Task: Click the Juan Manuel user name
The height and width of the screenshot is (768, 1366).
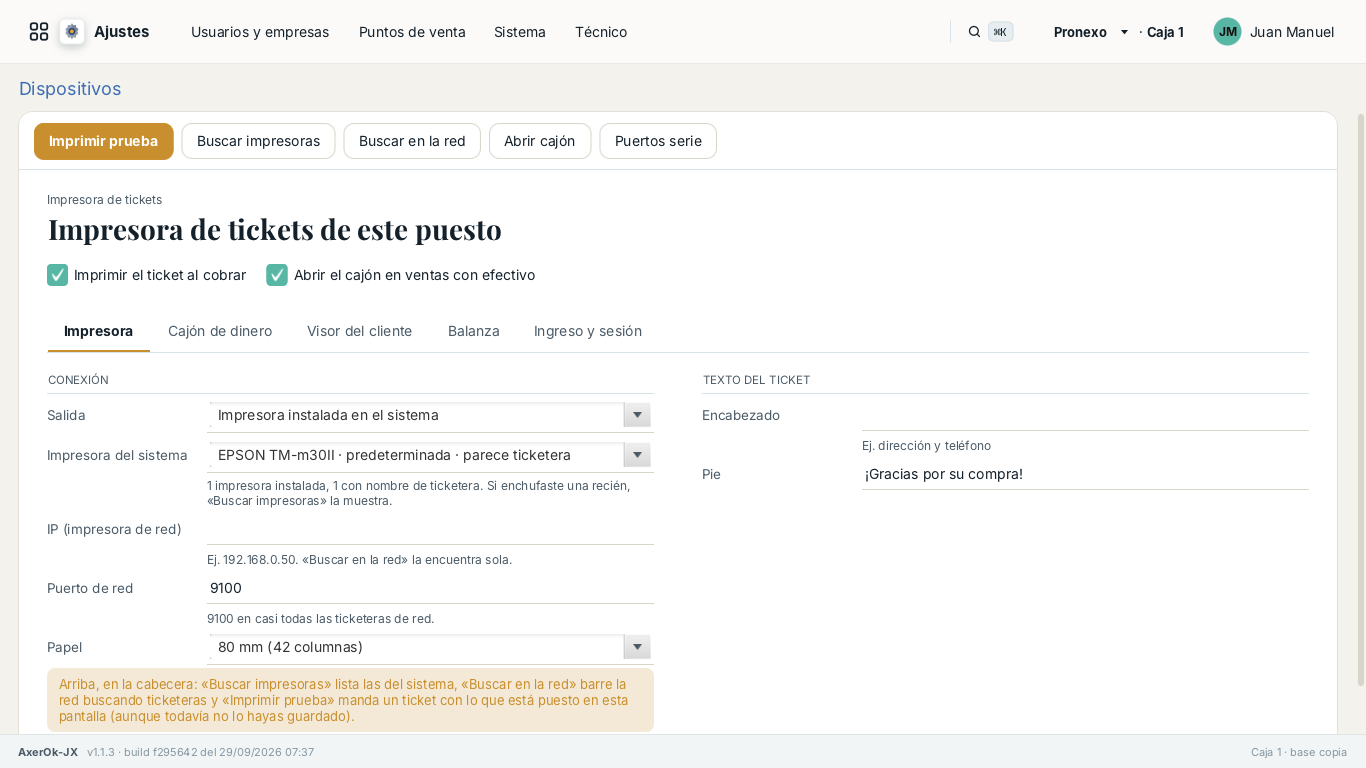Action: click(1292, 32)
